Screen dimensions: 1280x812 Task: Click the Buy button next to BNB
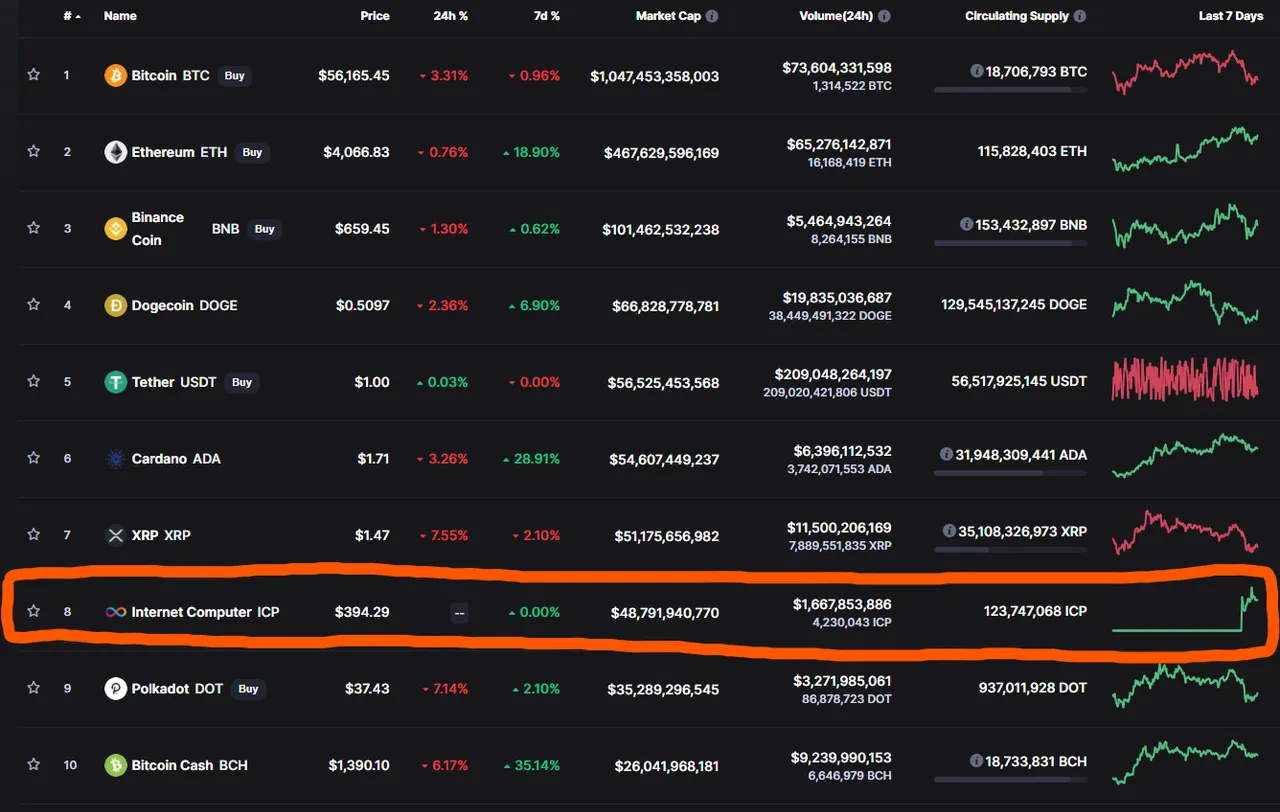point(264,229)
